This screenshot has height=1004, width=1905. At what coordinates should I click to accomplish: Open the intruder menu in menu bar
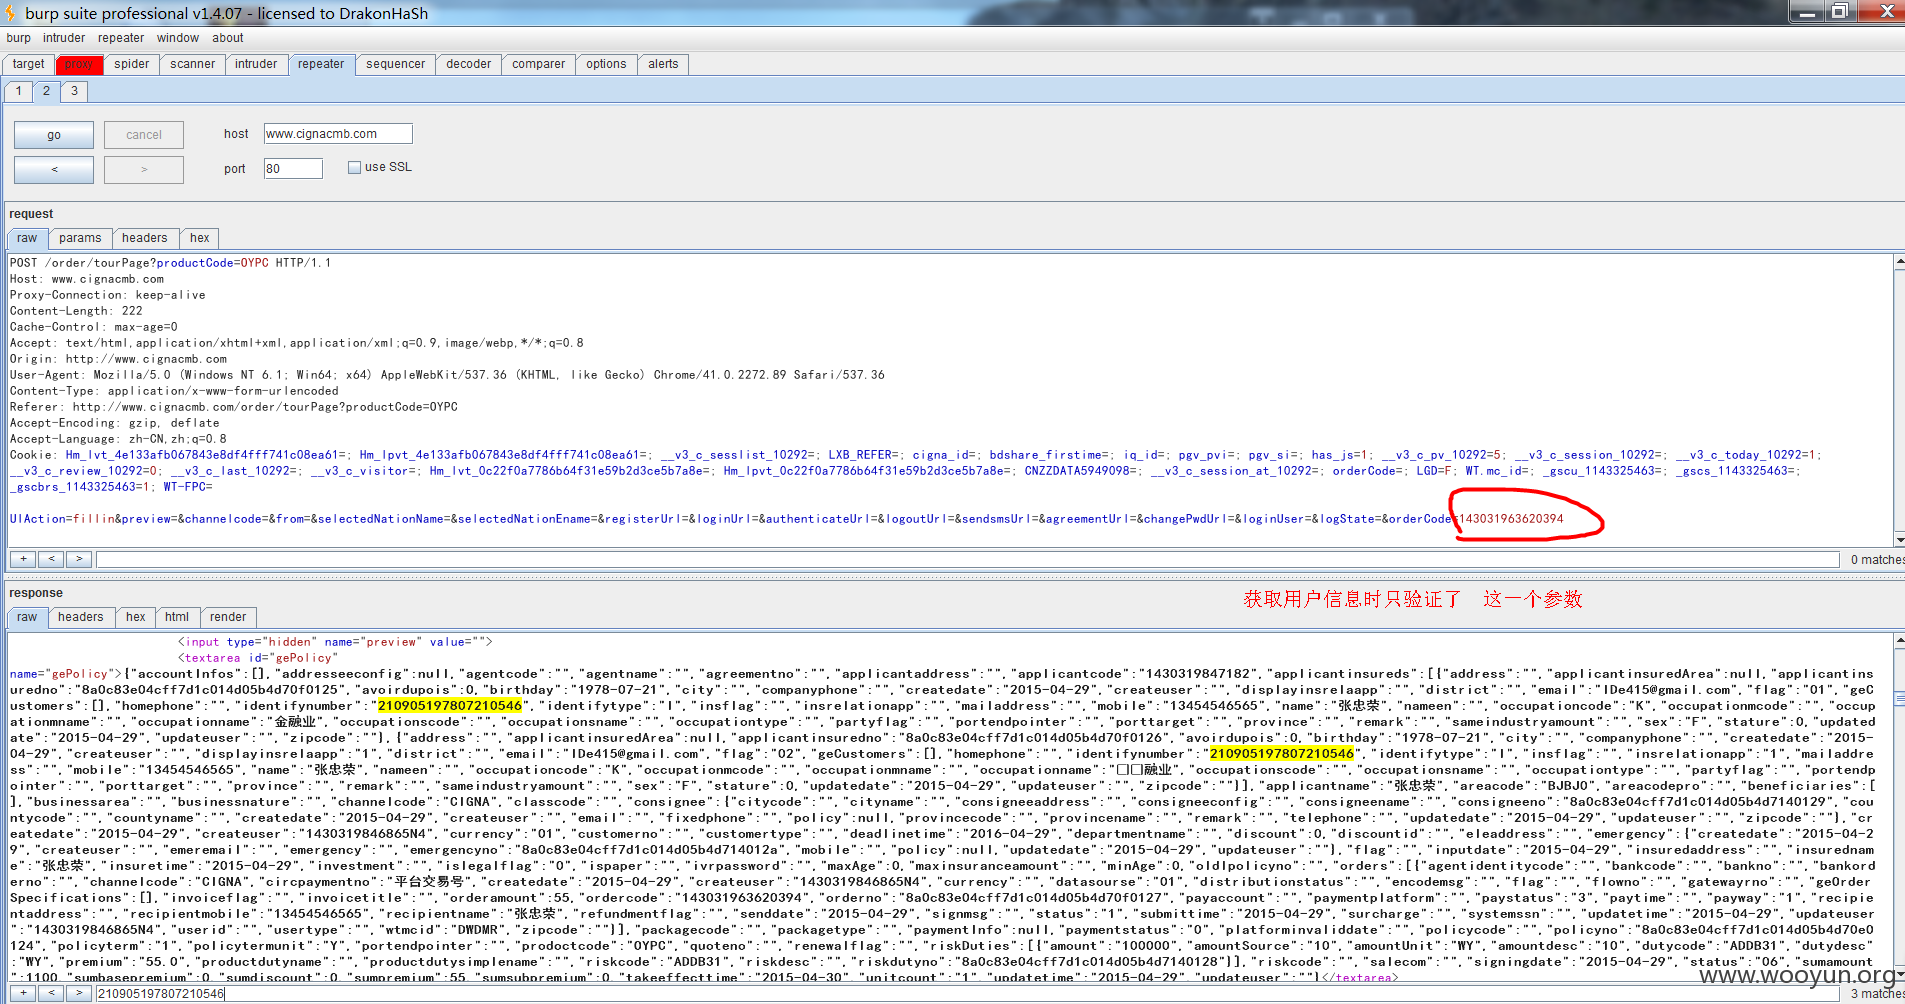click(64, 38)
